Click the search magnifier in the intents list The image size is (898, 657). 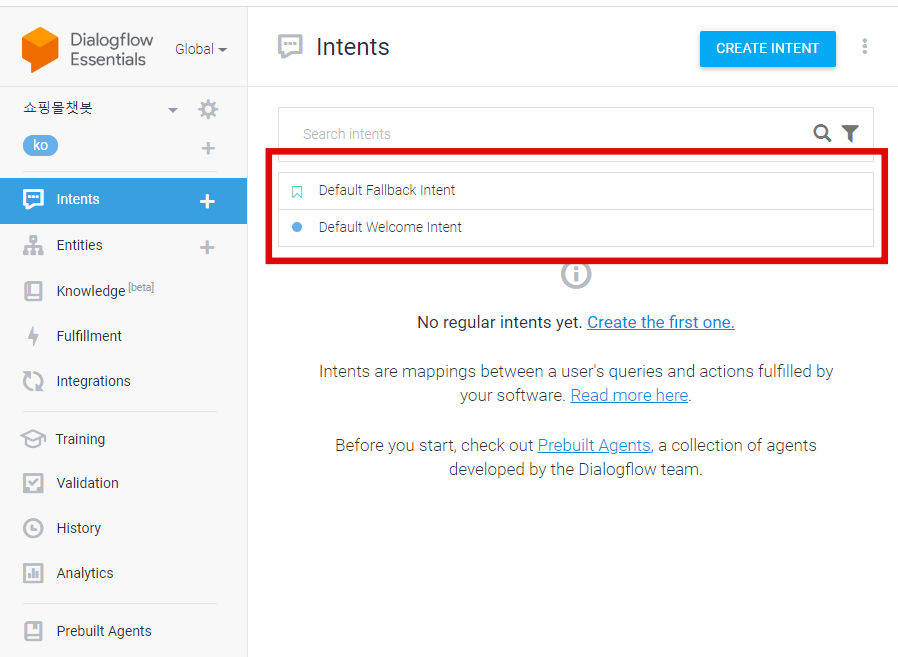822,133
